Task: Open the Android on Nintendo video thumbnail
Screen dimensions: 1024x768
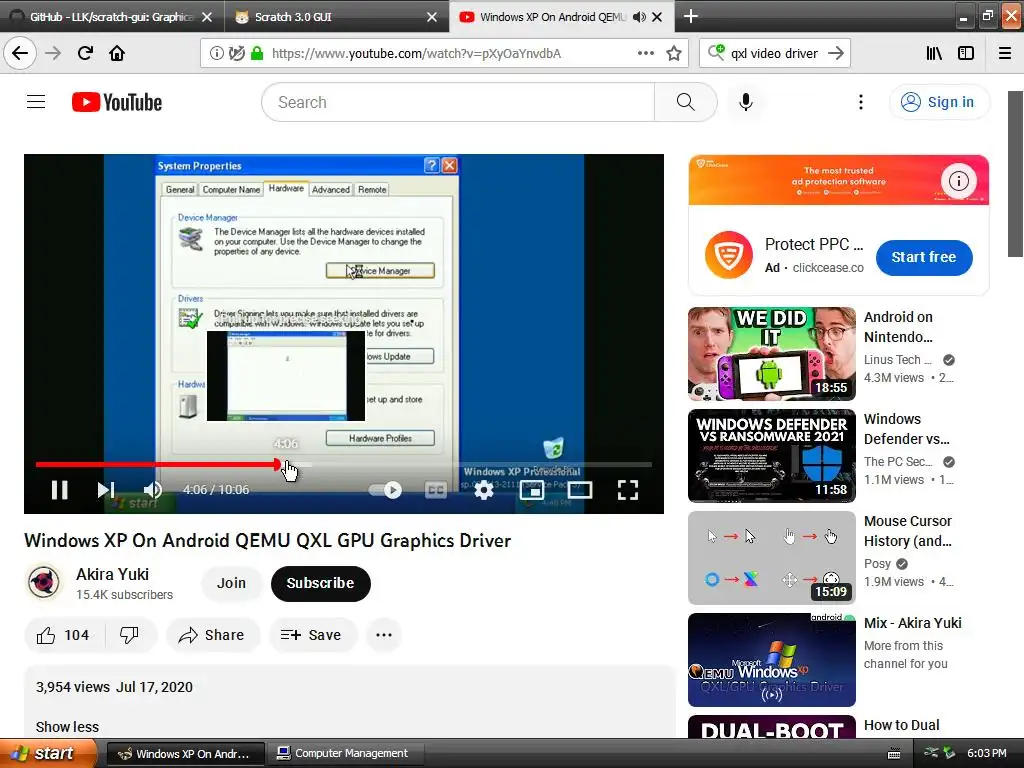Action: click(x=771, y=353)
